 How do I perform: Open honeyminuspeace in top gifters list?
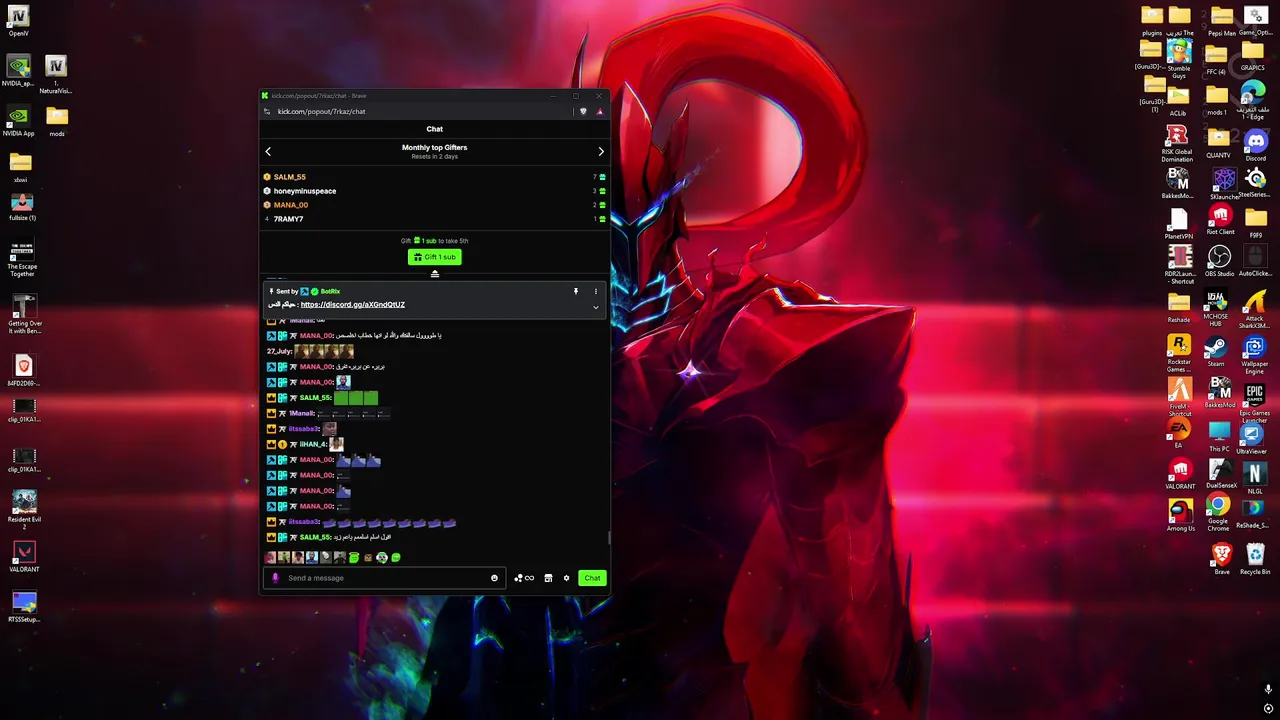[x=305, y=191]
